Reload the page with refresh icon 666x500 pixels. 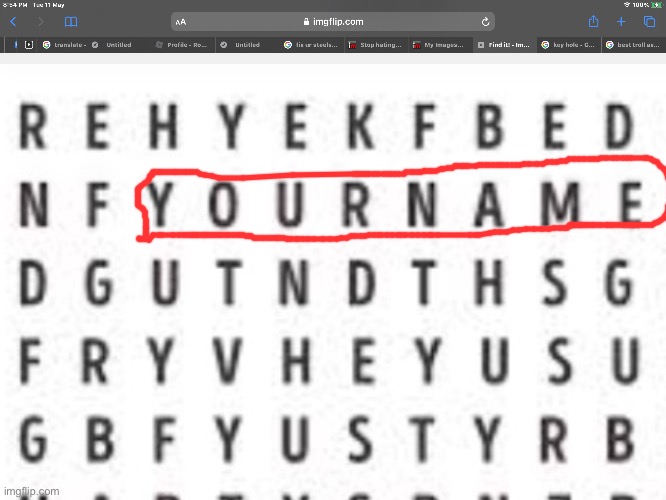(485, 21)
